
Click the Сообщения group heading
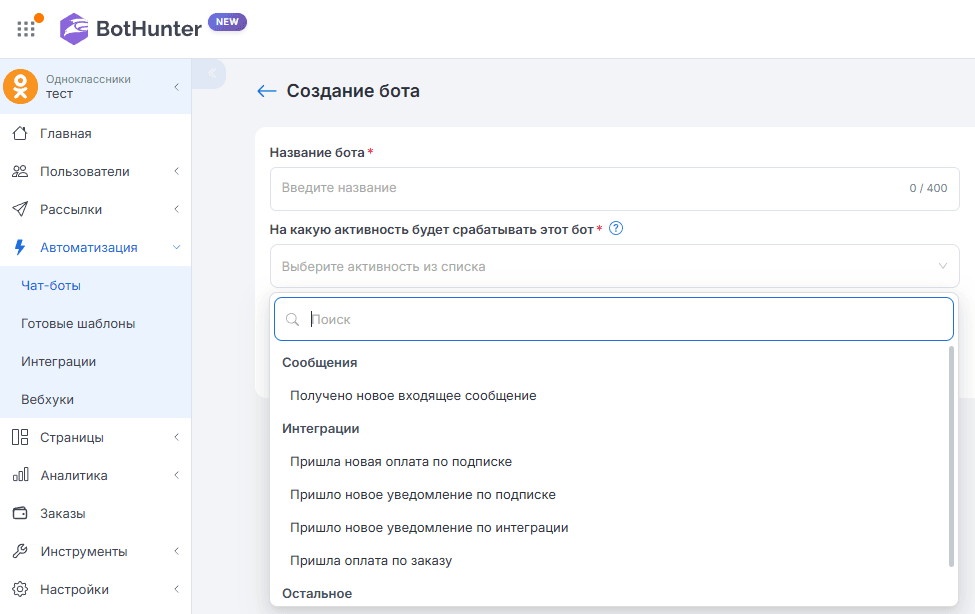tap(320, 363)
